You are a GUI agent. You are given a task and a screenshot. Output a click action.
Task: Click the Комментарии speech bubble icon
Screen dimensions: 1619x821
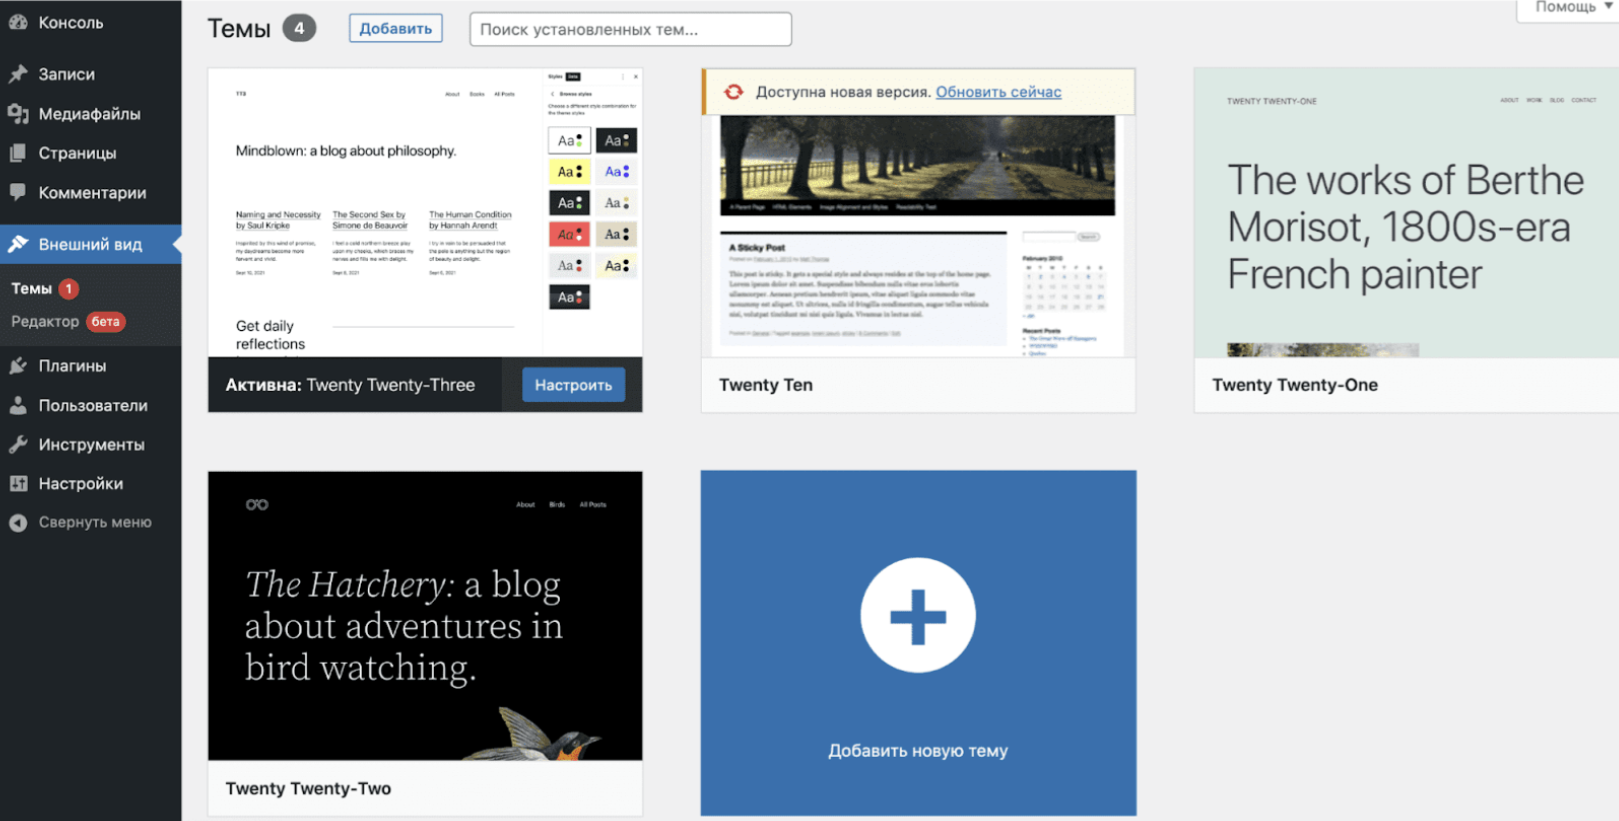click(x=17, y=192)
